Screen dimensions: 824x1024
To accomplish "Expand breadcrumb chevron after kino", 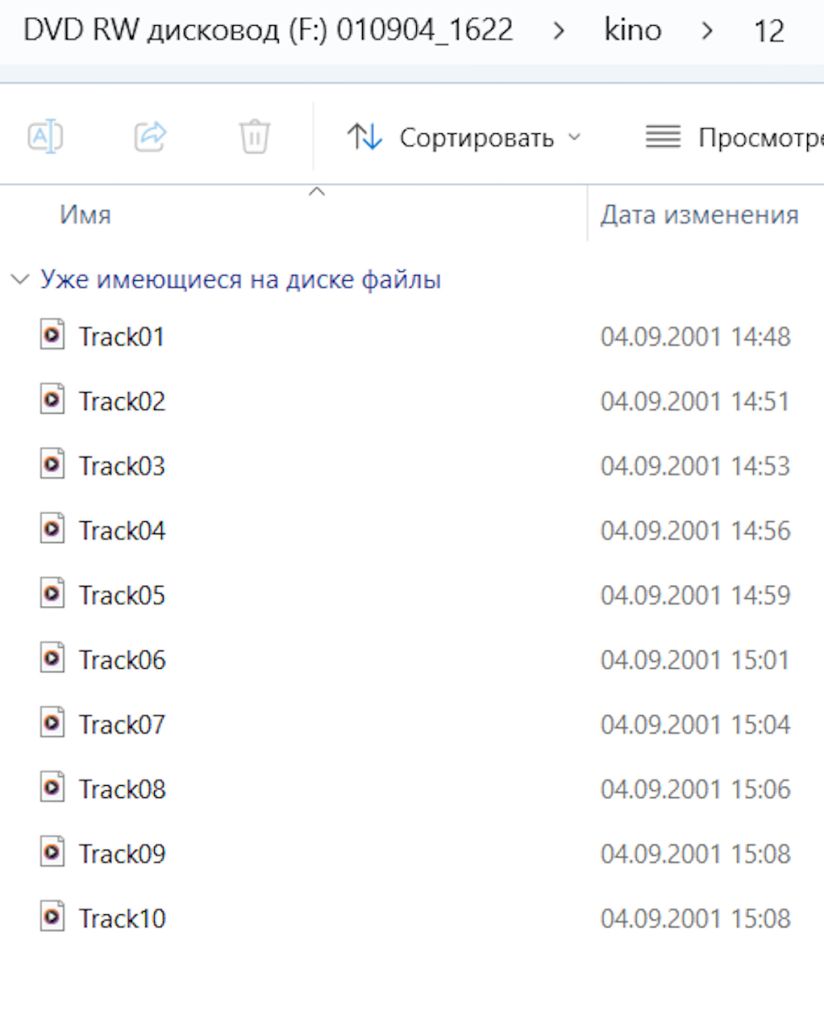I will [x=706, y=30].
